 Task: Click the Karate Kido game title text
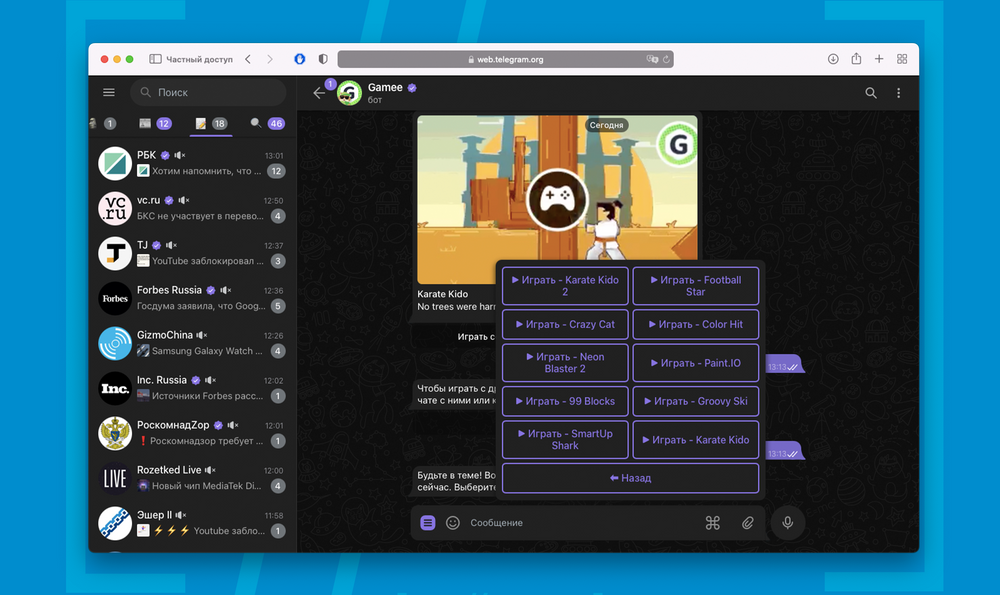point(443,294)
